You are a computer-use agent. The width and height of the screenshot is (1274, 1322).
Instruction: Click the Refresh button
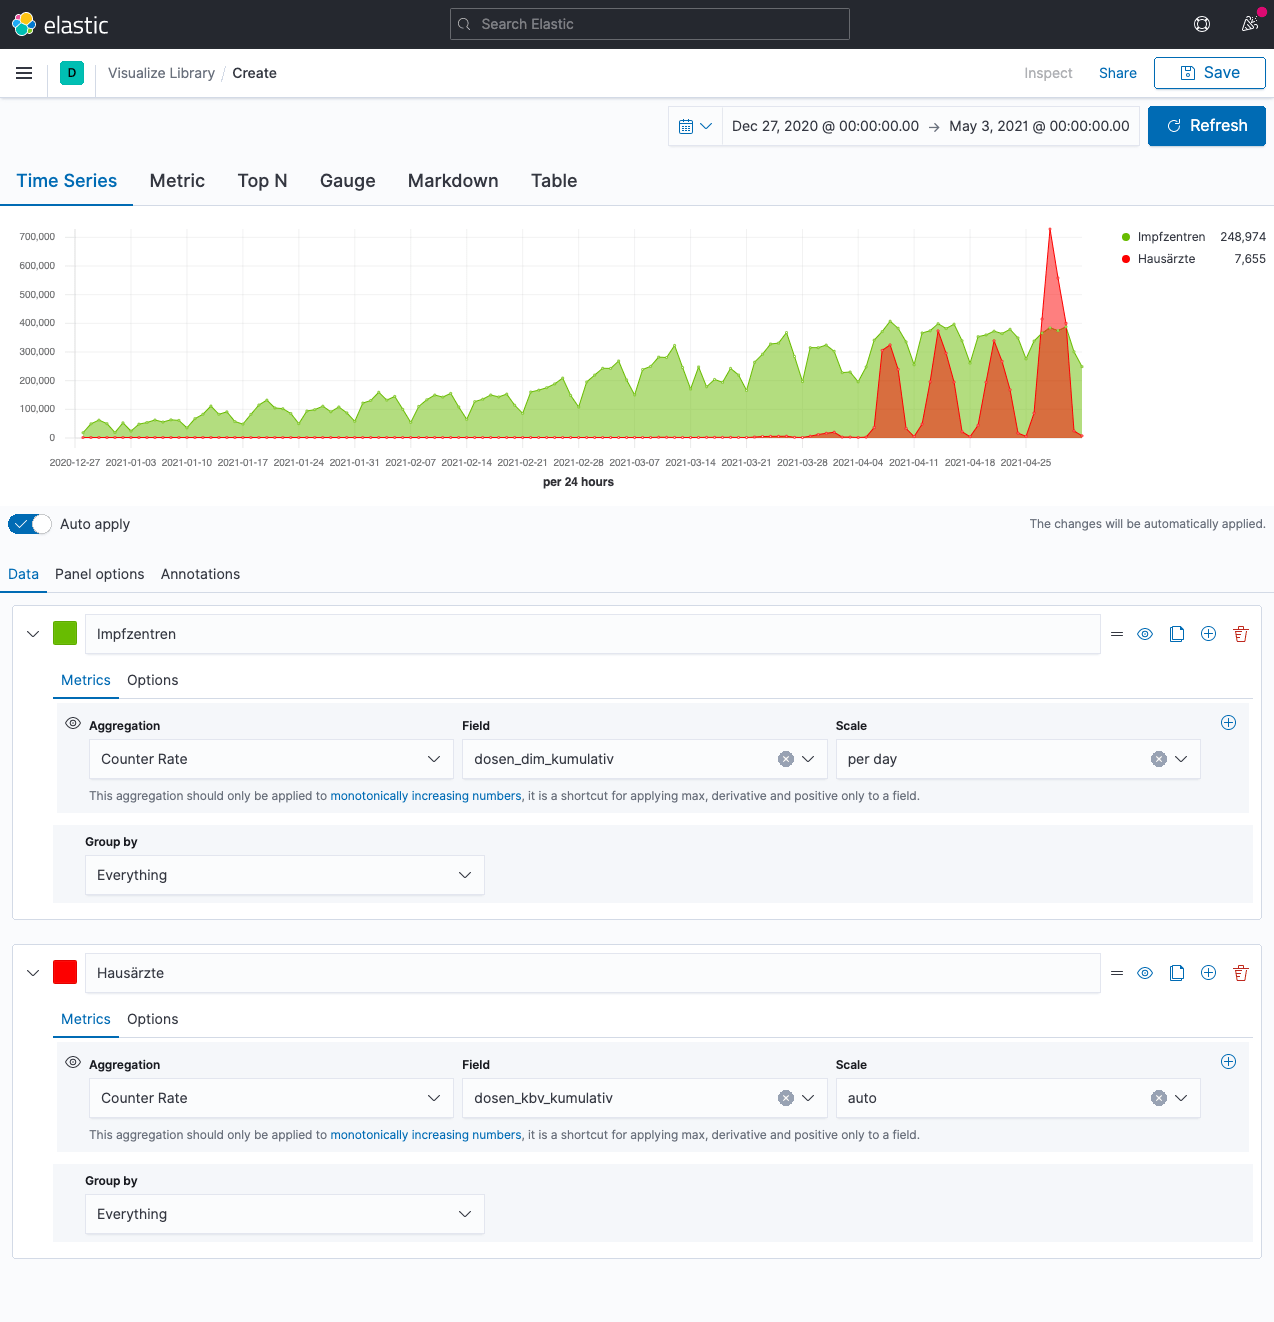coord(1206,126)
